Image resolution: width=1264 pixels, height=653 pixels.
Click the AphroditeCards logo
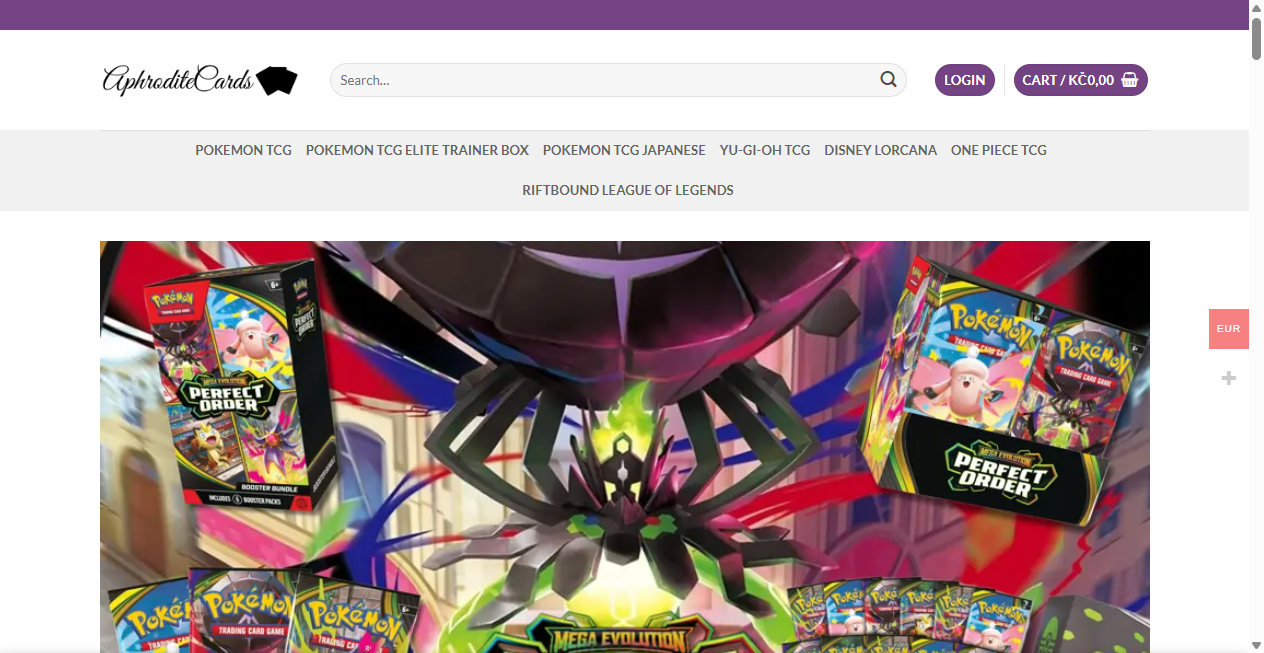click(200, 80)
